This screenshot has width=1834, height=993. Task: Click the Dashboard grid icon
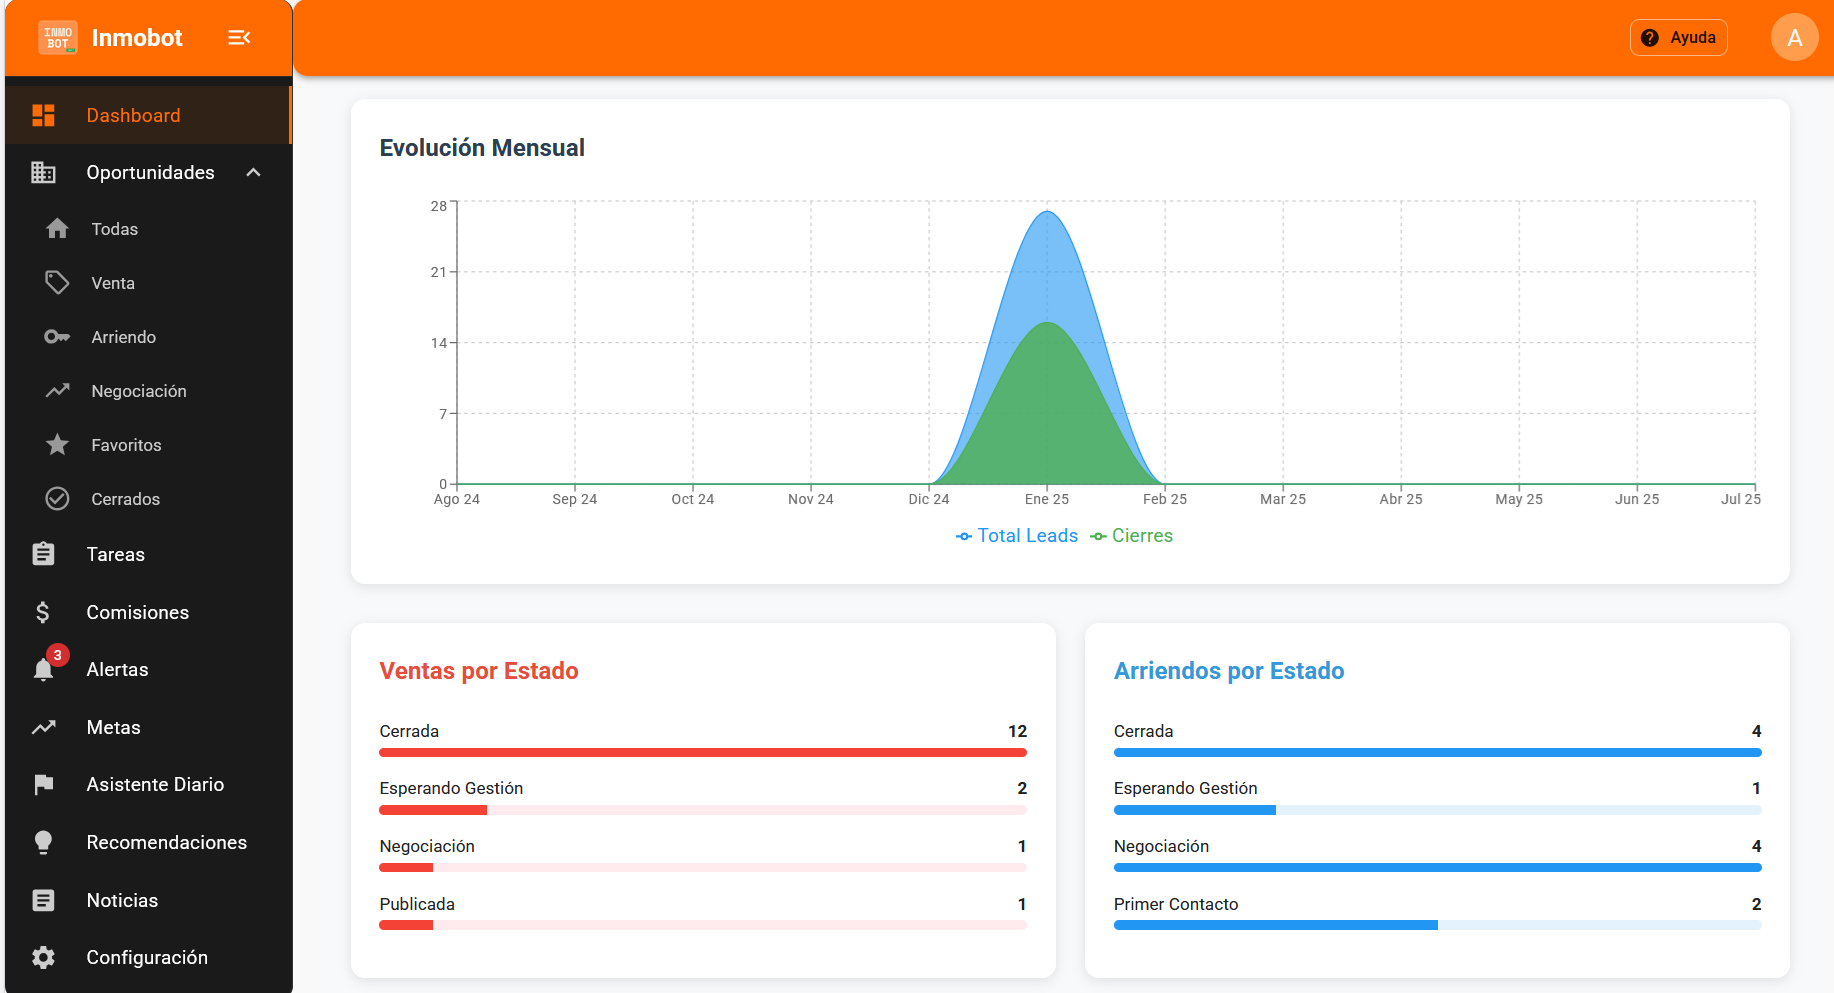(x=43, y=115)
